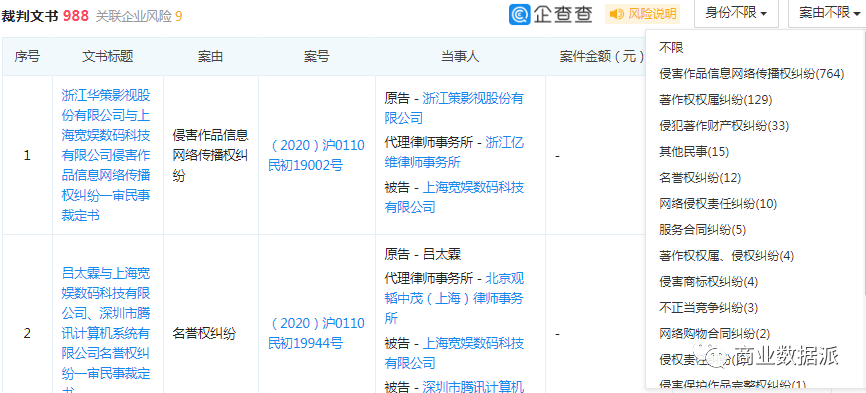Select 其他民事(15) filter

[694, 152]
